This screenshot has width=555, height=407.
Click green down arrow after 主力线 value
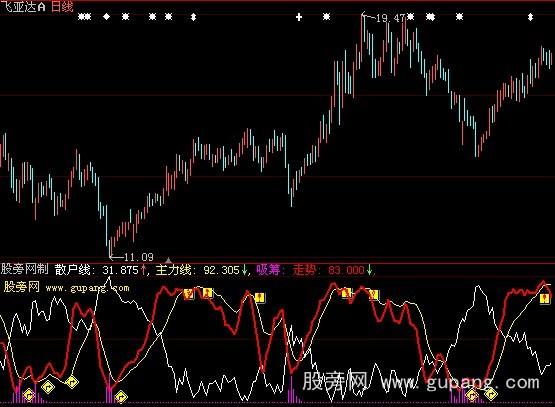coord(244,270)
